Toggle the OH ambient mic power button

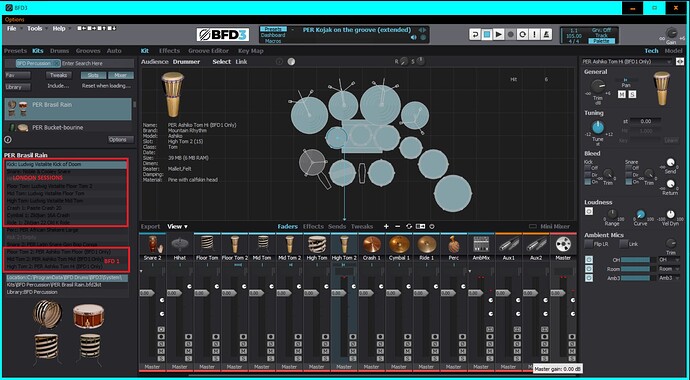(589, 260)
